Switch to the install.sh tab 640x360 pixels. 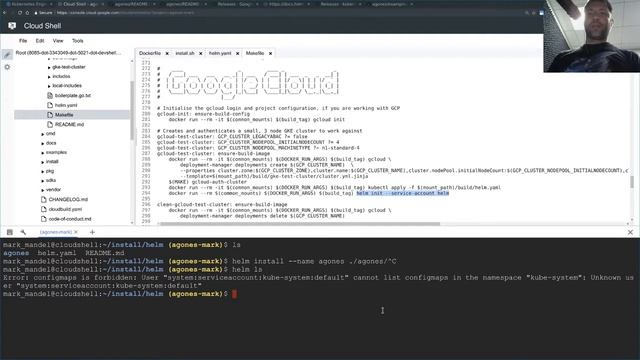(185, 53)
